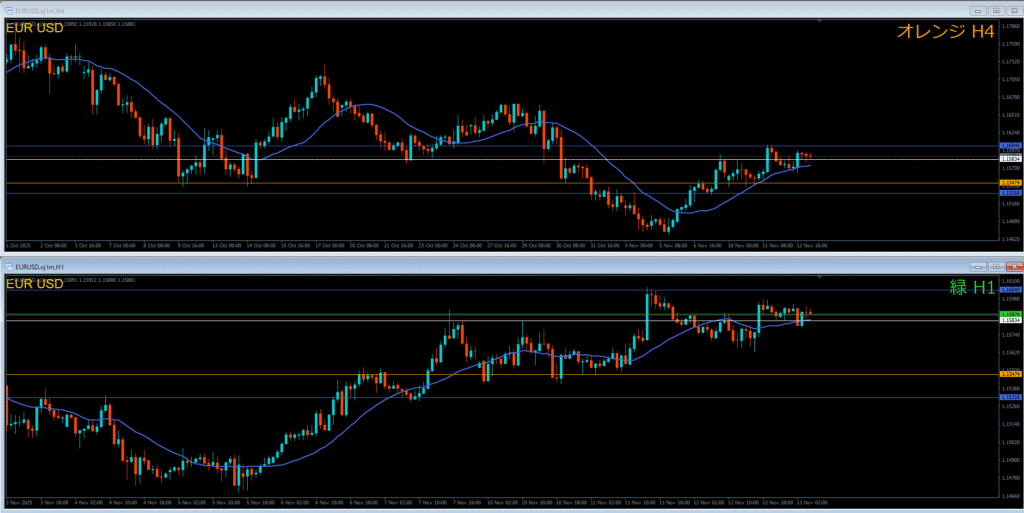
Task: Select the オレンジ H4 text label
Action: [945, 32]
